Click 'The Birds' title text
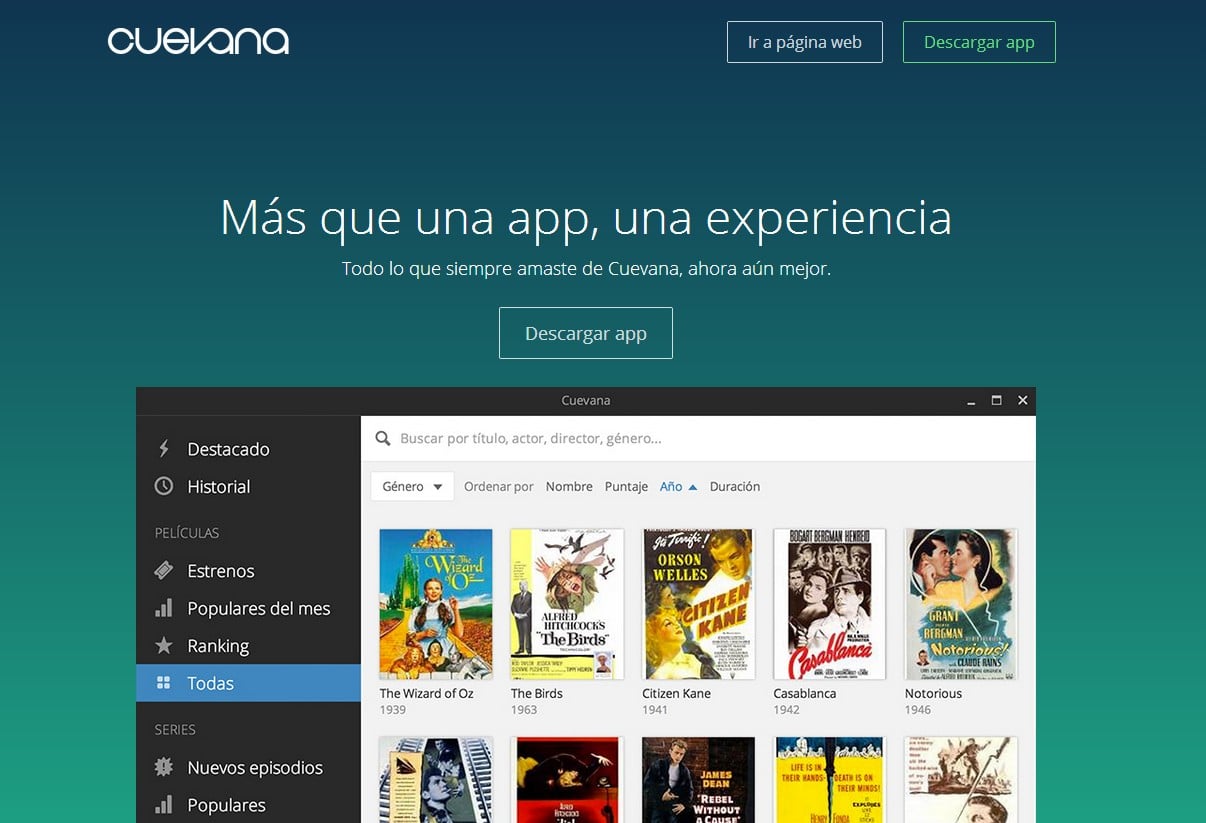1206x823 pixels. 537,693
